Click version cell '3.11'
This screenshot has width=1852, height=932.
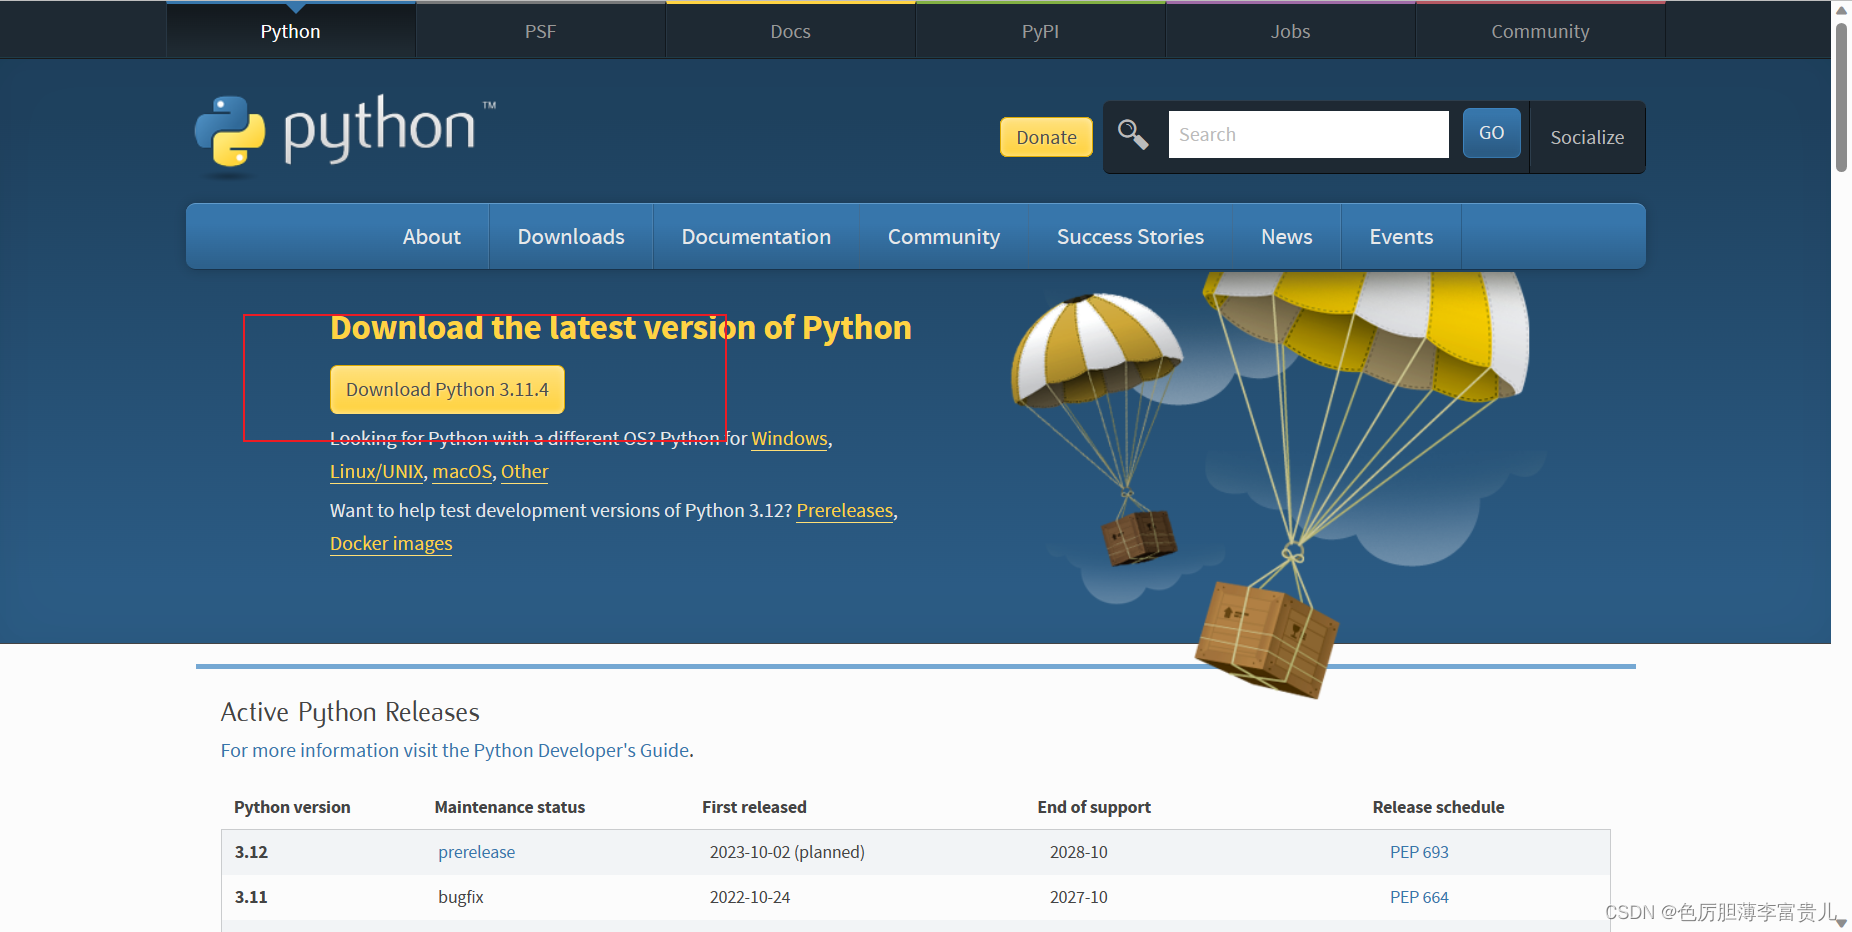tap(251, 897)
